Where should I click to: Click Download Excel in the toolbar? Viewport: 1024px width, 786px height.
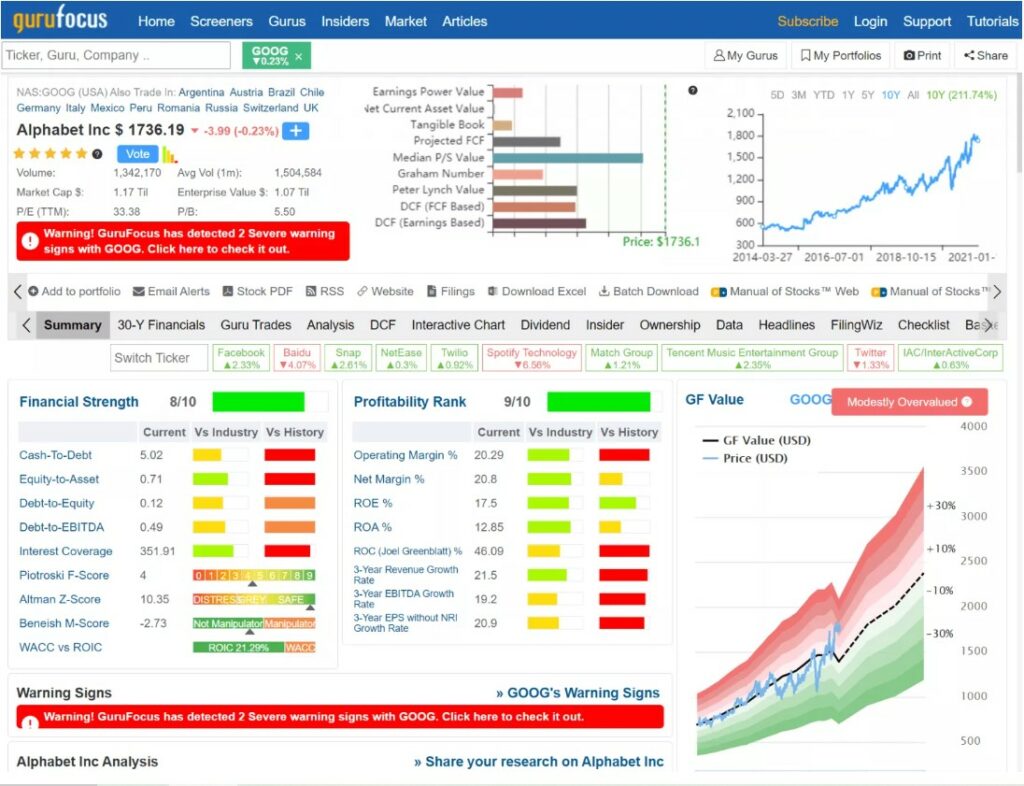[537, 291]
